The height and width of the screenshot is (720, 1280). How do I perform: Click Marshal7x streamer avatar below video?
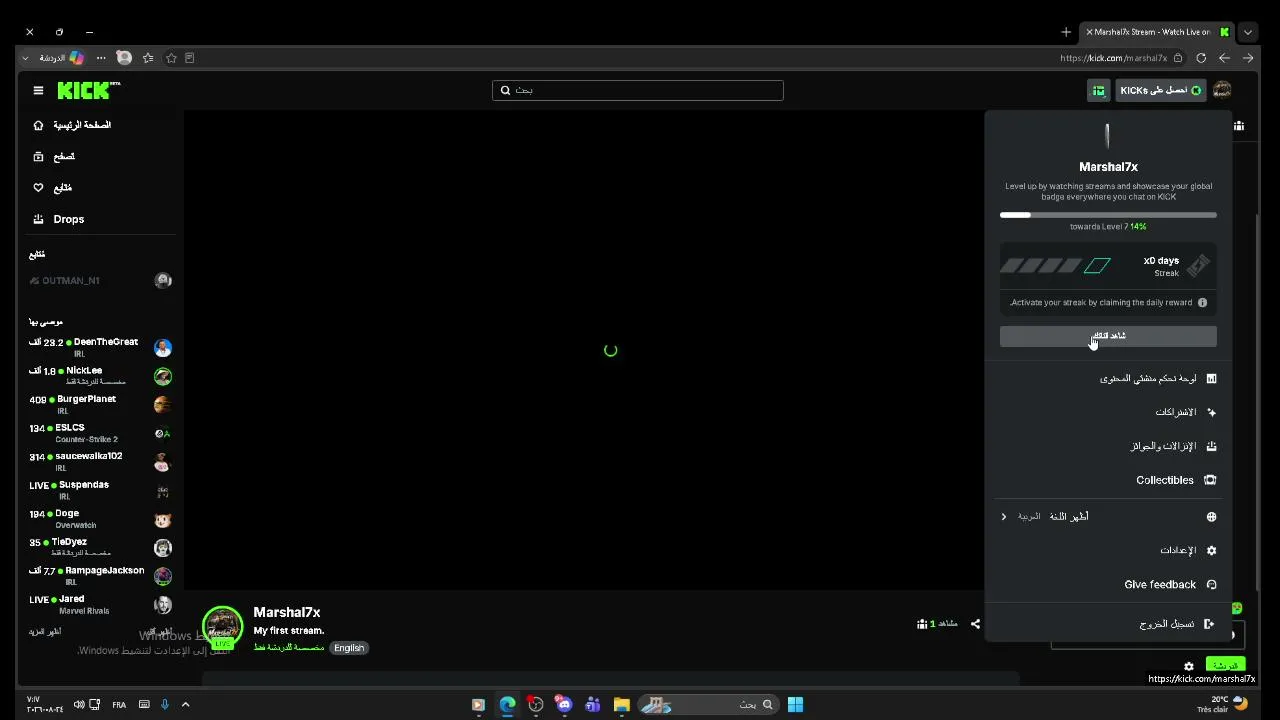(x=222, y=627)
